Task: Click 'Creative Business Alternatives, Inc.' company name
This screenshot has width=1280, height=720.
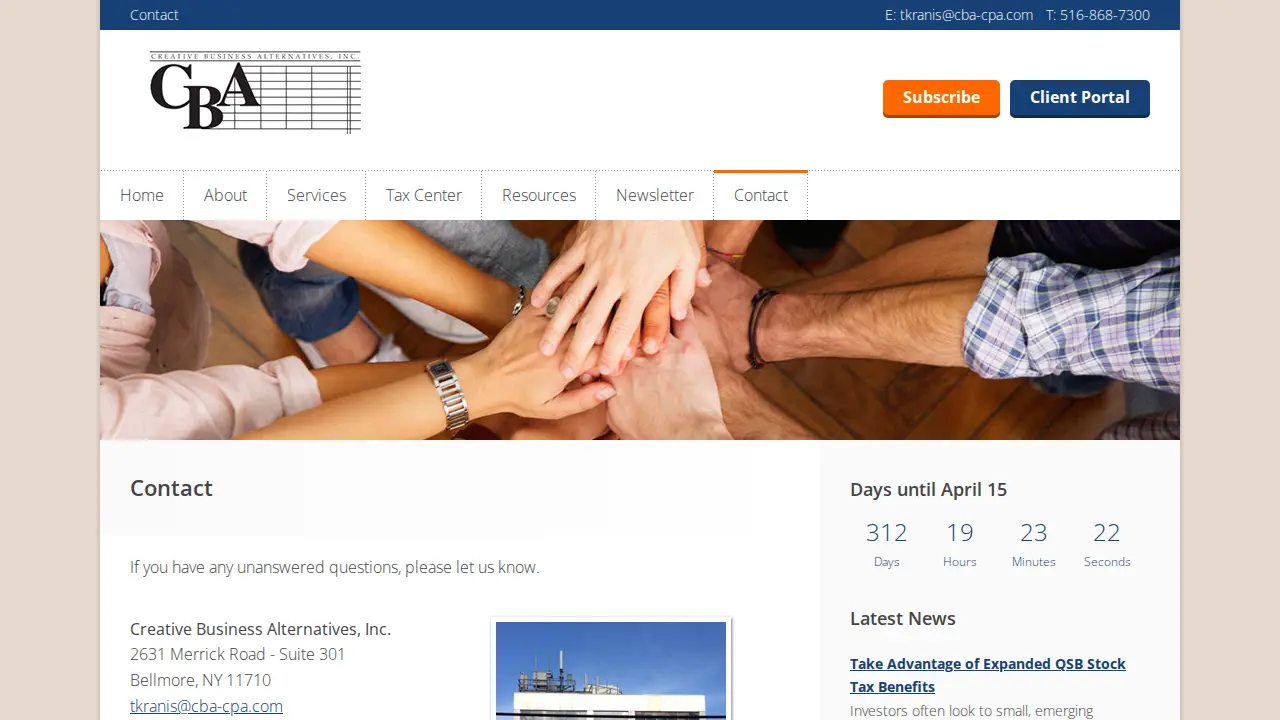Action: 260,629
